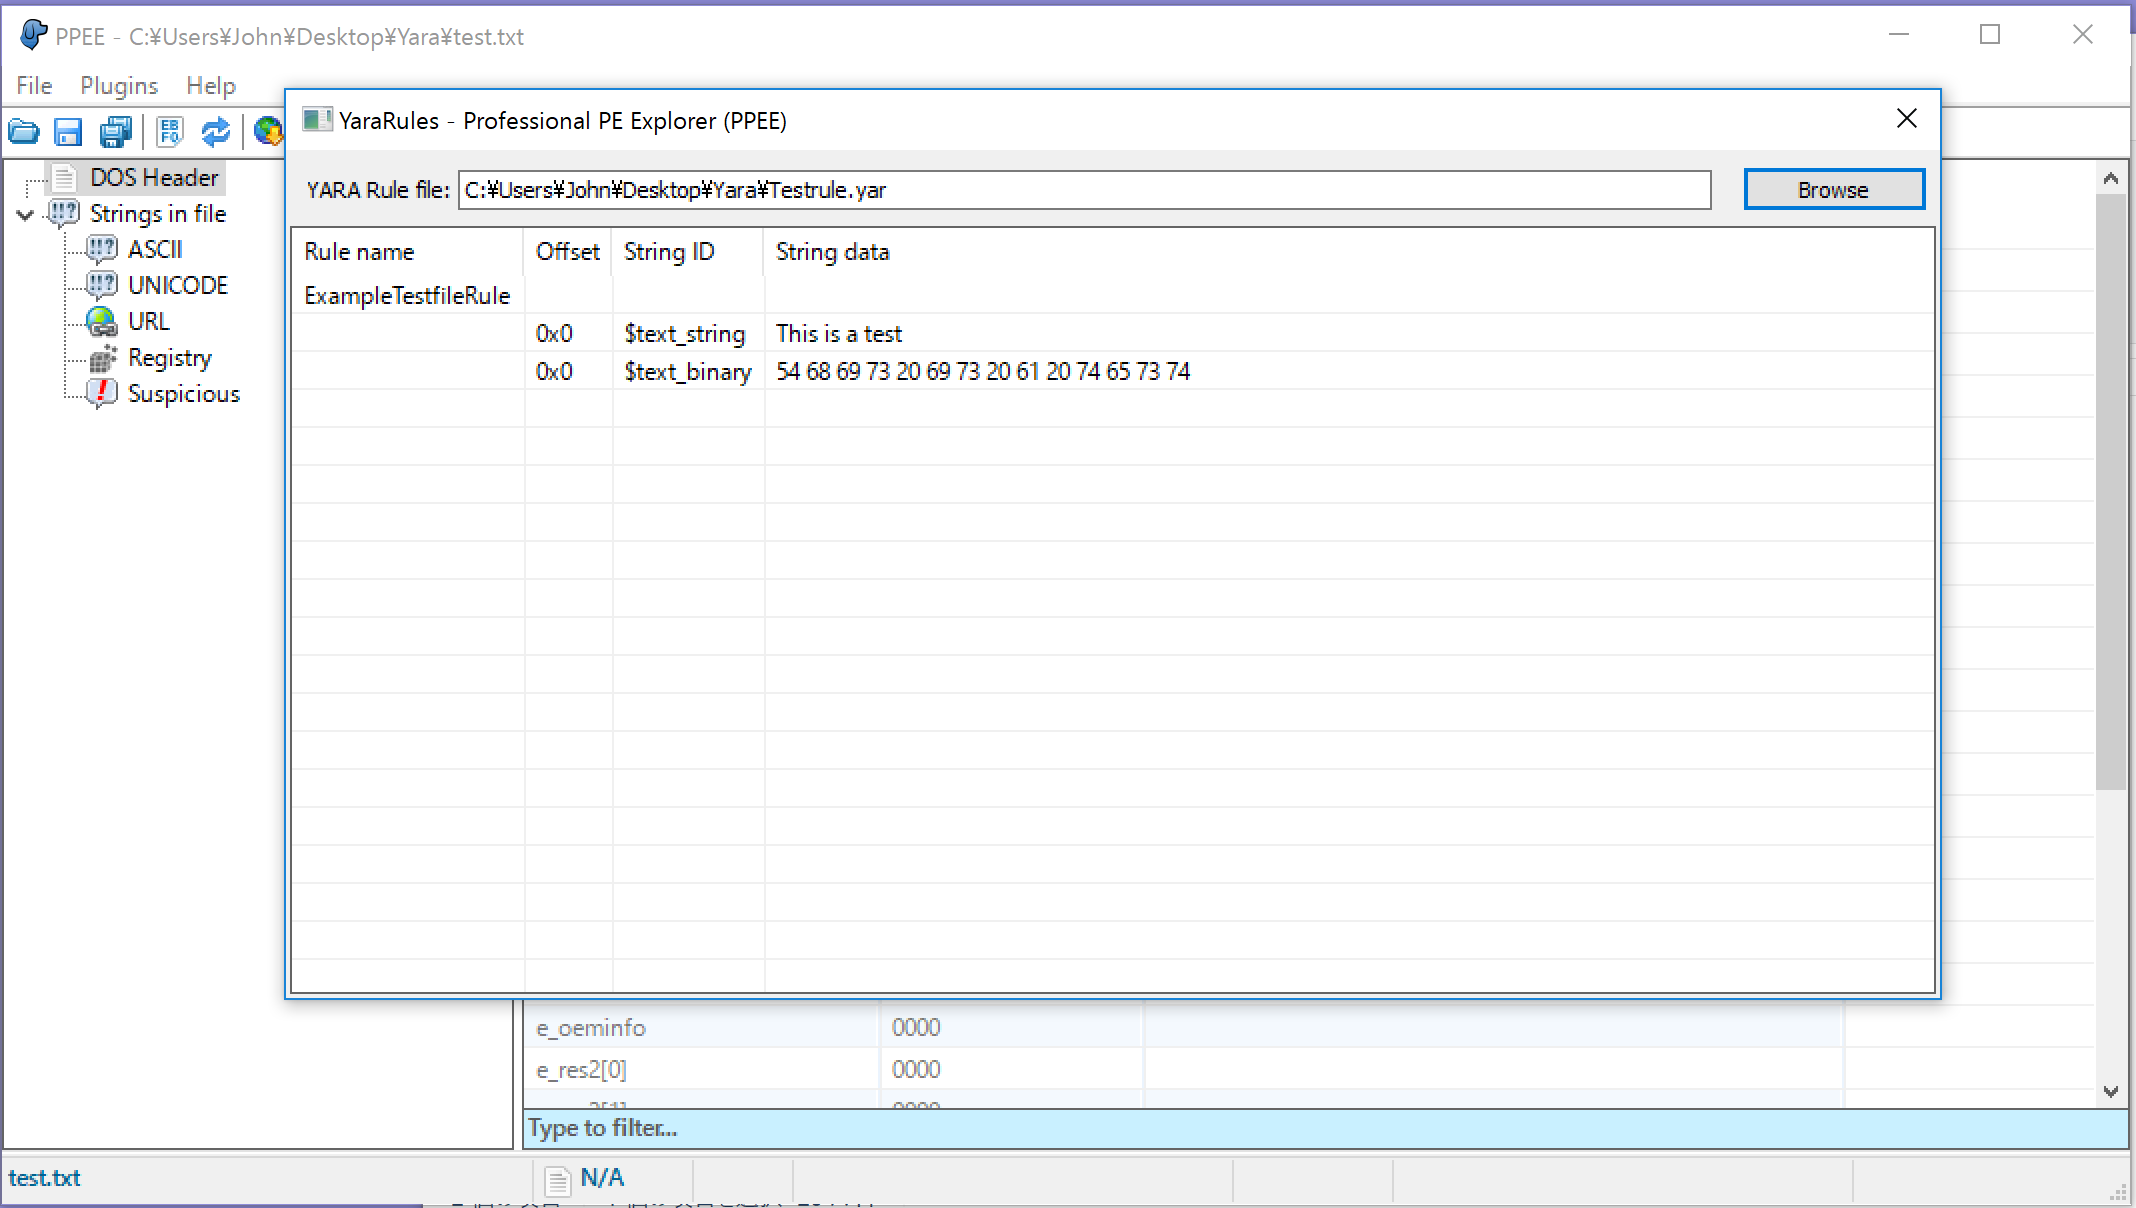Click the globe download toolbar icon
Screen dimensions: 2136x1208
pyautogui.click(x=266, y=131)
